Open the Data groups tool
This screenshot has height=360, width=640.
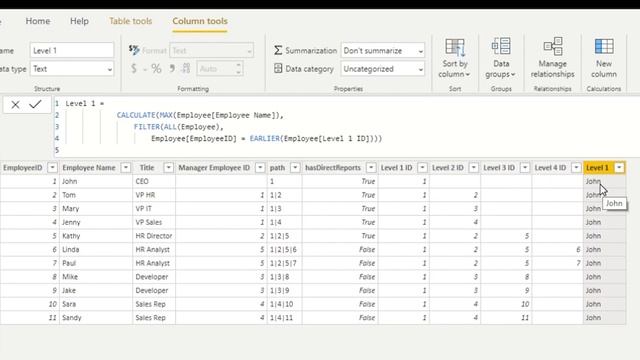(501, 58)
